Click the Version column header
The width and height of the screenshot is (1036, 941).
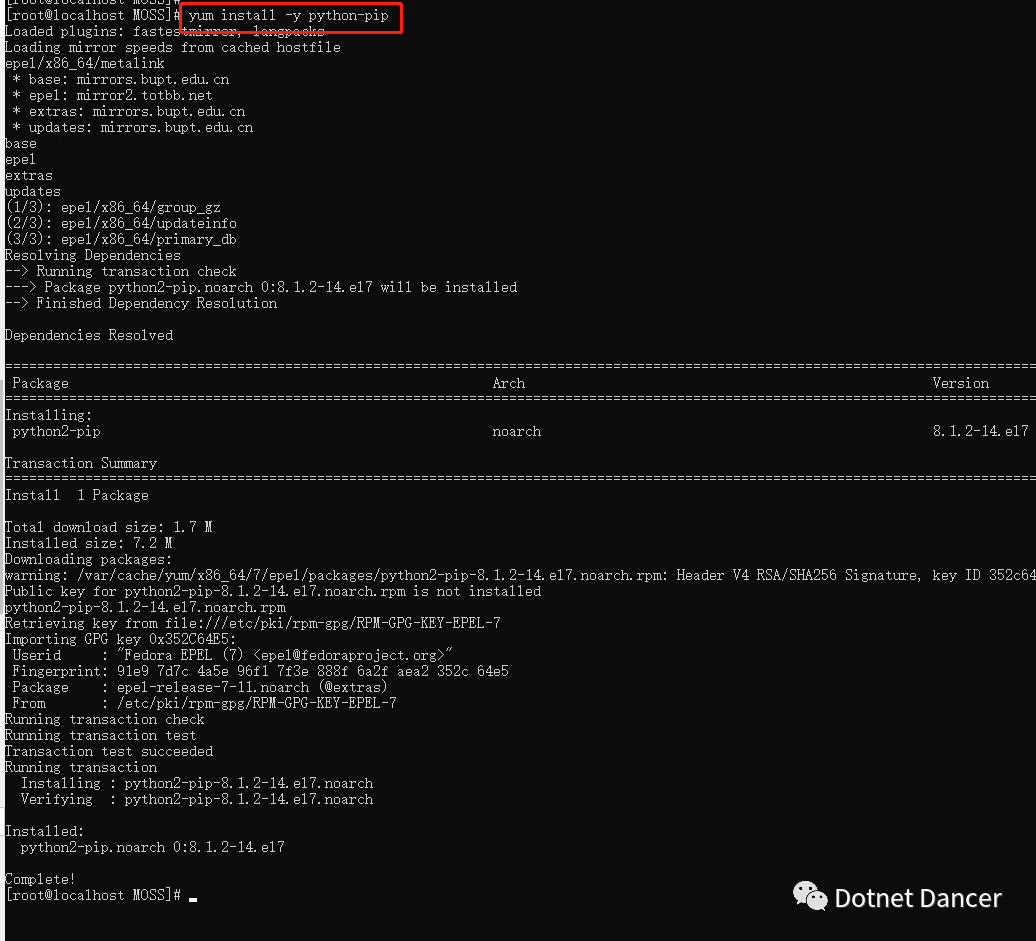point(961,383)
